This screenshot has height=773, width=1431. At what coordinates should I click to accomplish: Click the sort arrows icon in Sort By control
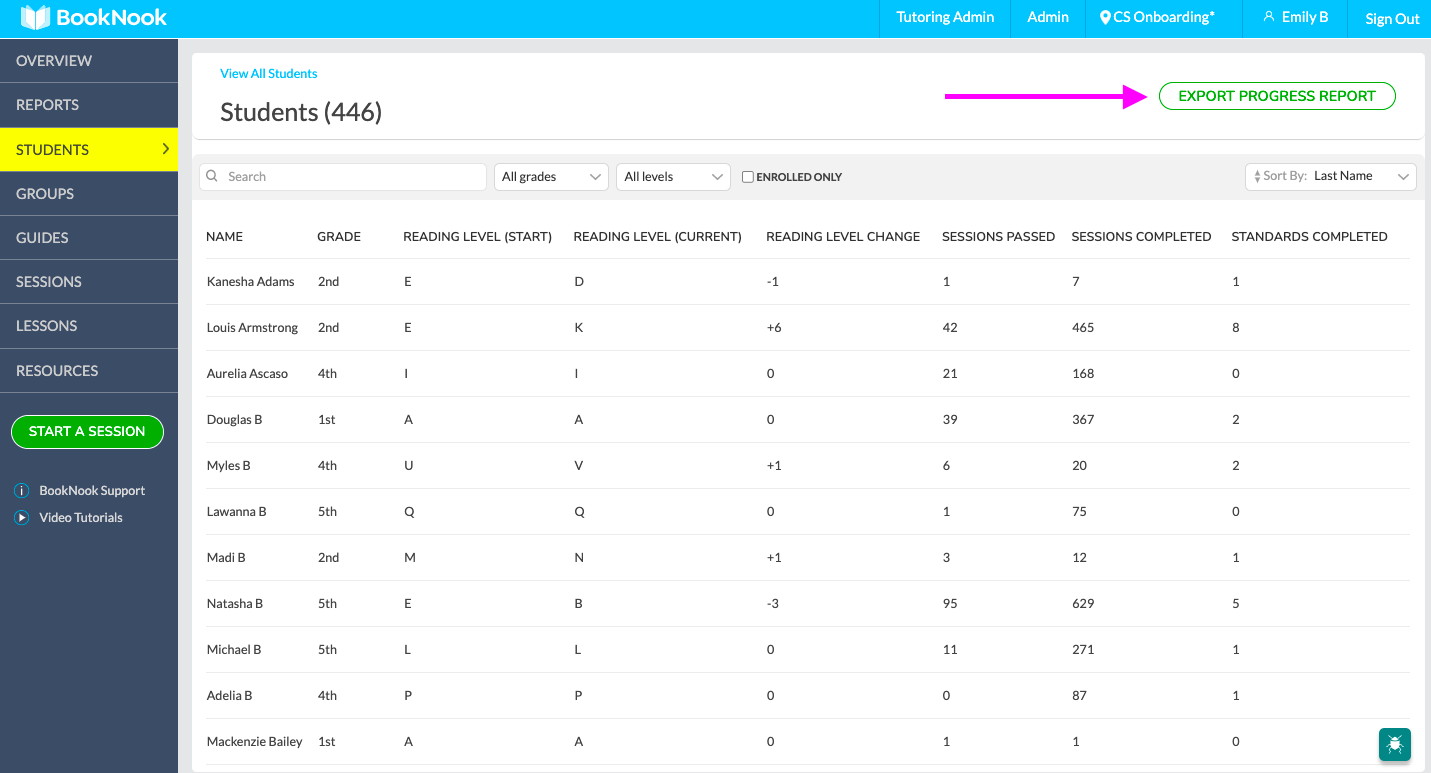[x=1257, y=176]
